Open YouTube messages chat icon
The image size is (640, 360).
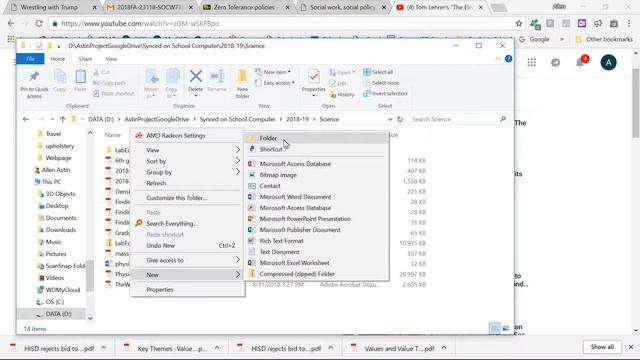556,62
